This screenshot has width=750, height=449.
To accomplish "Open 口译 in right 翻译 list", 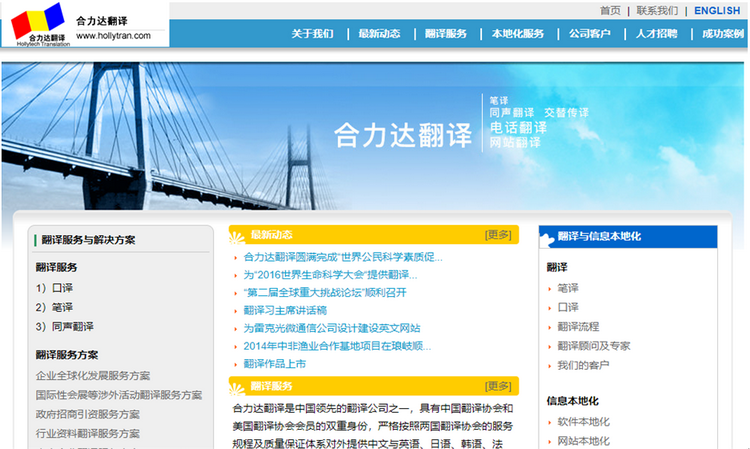I will [568, 307].
